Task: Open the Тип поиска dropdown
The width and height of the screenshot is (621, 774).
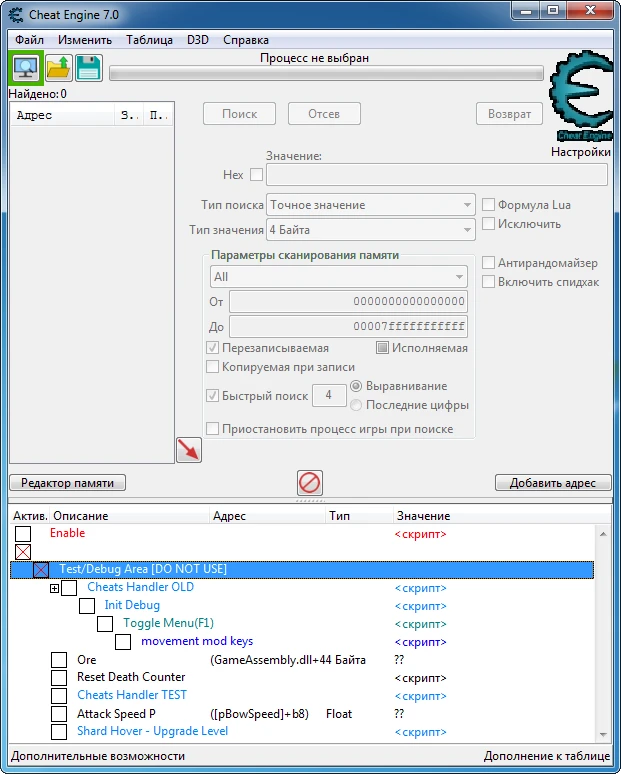Action: click(x=371, y=204)
